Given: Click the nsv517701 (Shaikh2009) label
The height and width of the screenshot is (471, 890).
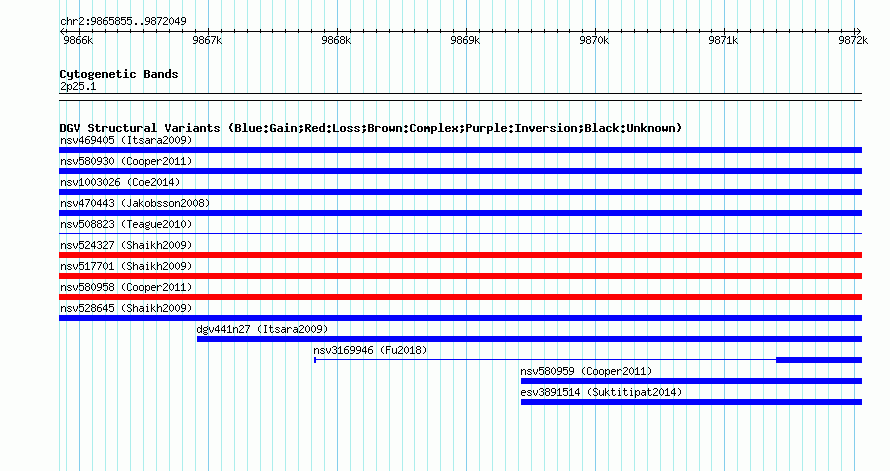Looking at the screenshot, I should click(126, 266).
